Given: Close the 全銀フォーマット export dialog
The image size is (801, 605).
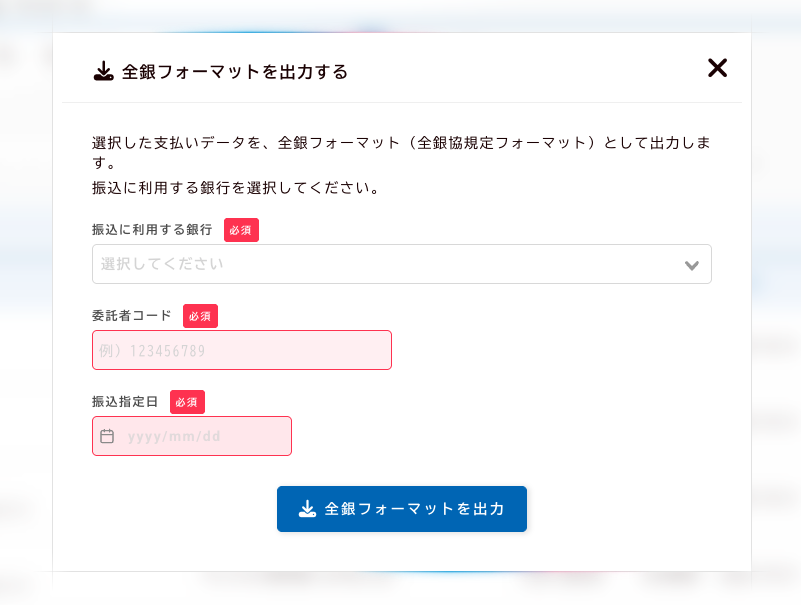Looking at the screenshot, I should coord(717,68).
